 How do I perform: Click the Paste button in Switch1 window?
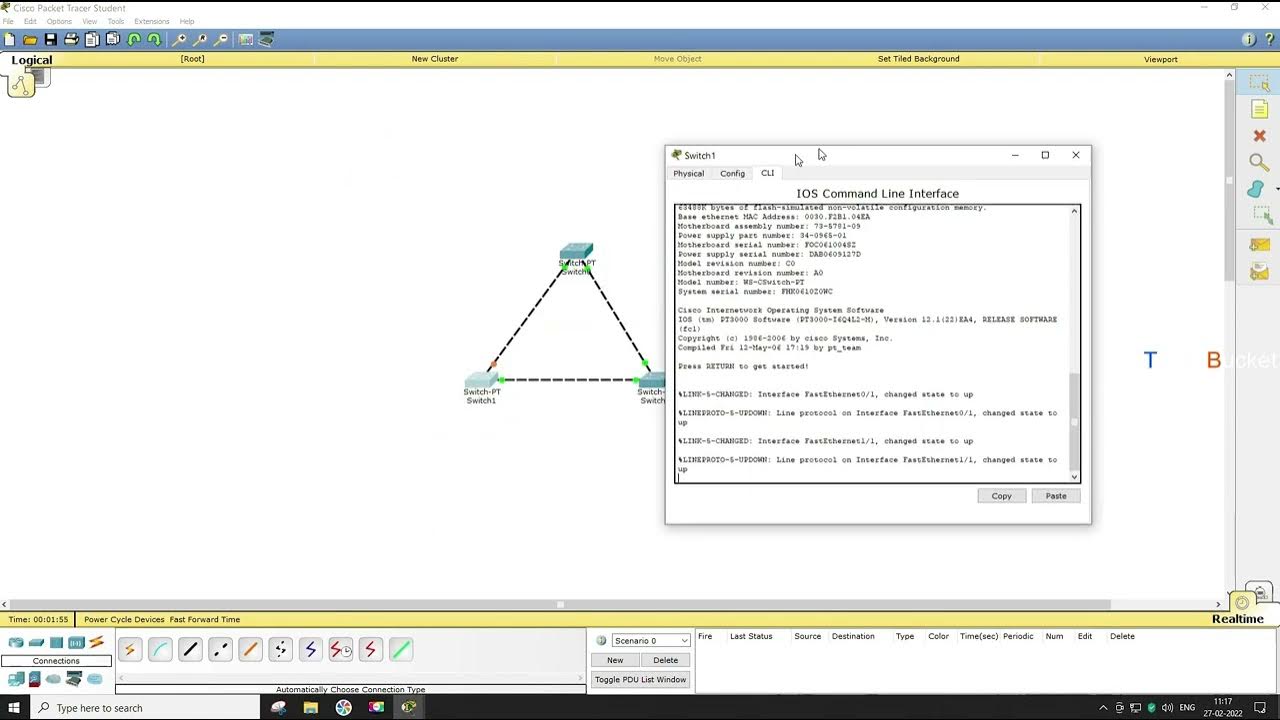[x=1056, y=496]
